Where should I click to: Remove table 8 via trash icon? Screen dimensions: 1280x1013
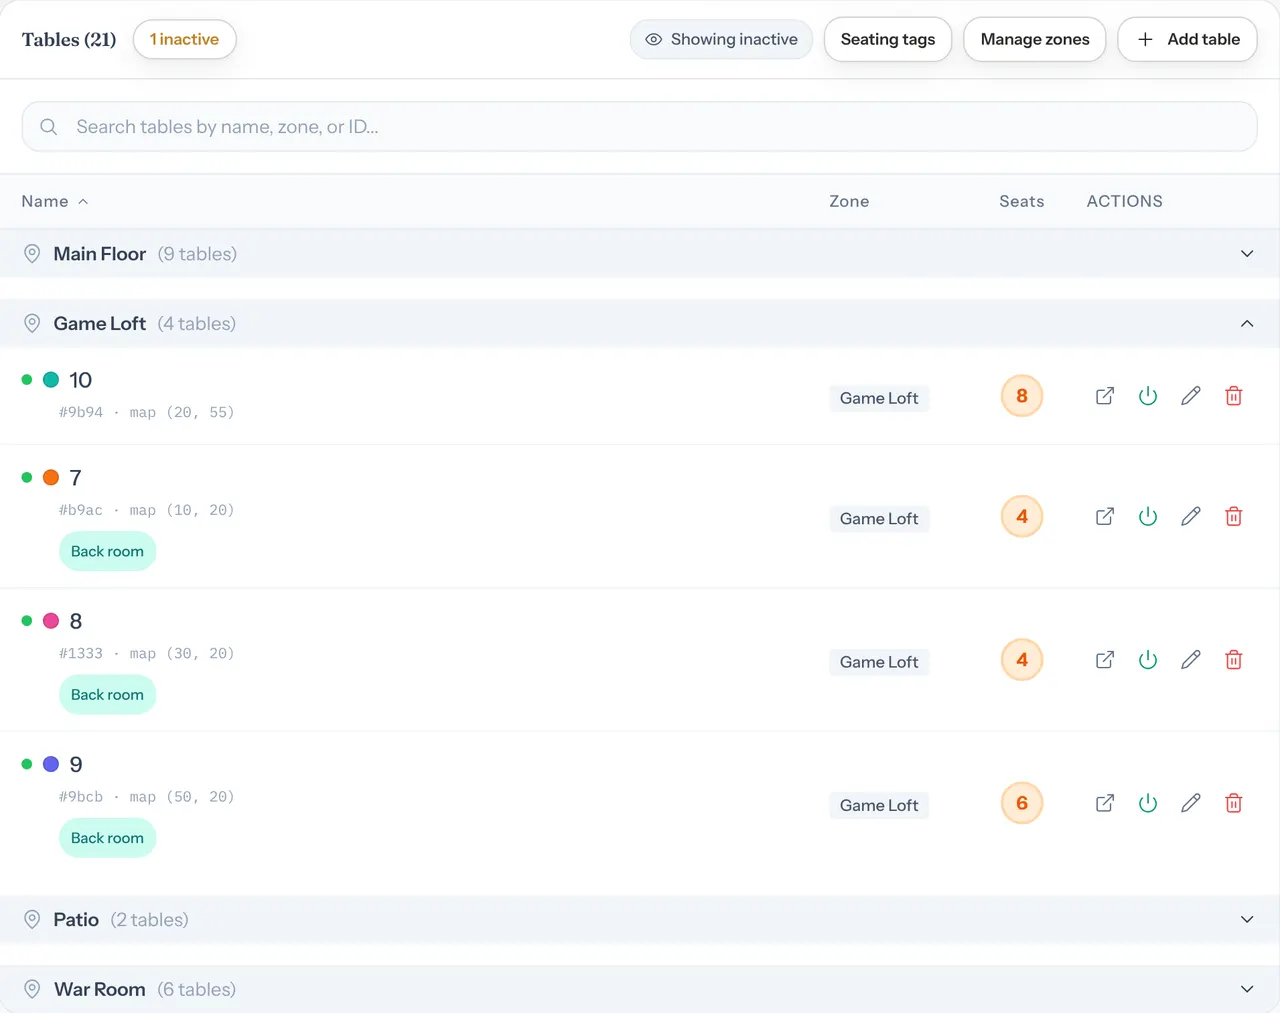1234,660
